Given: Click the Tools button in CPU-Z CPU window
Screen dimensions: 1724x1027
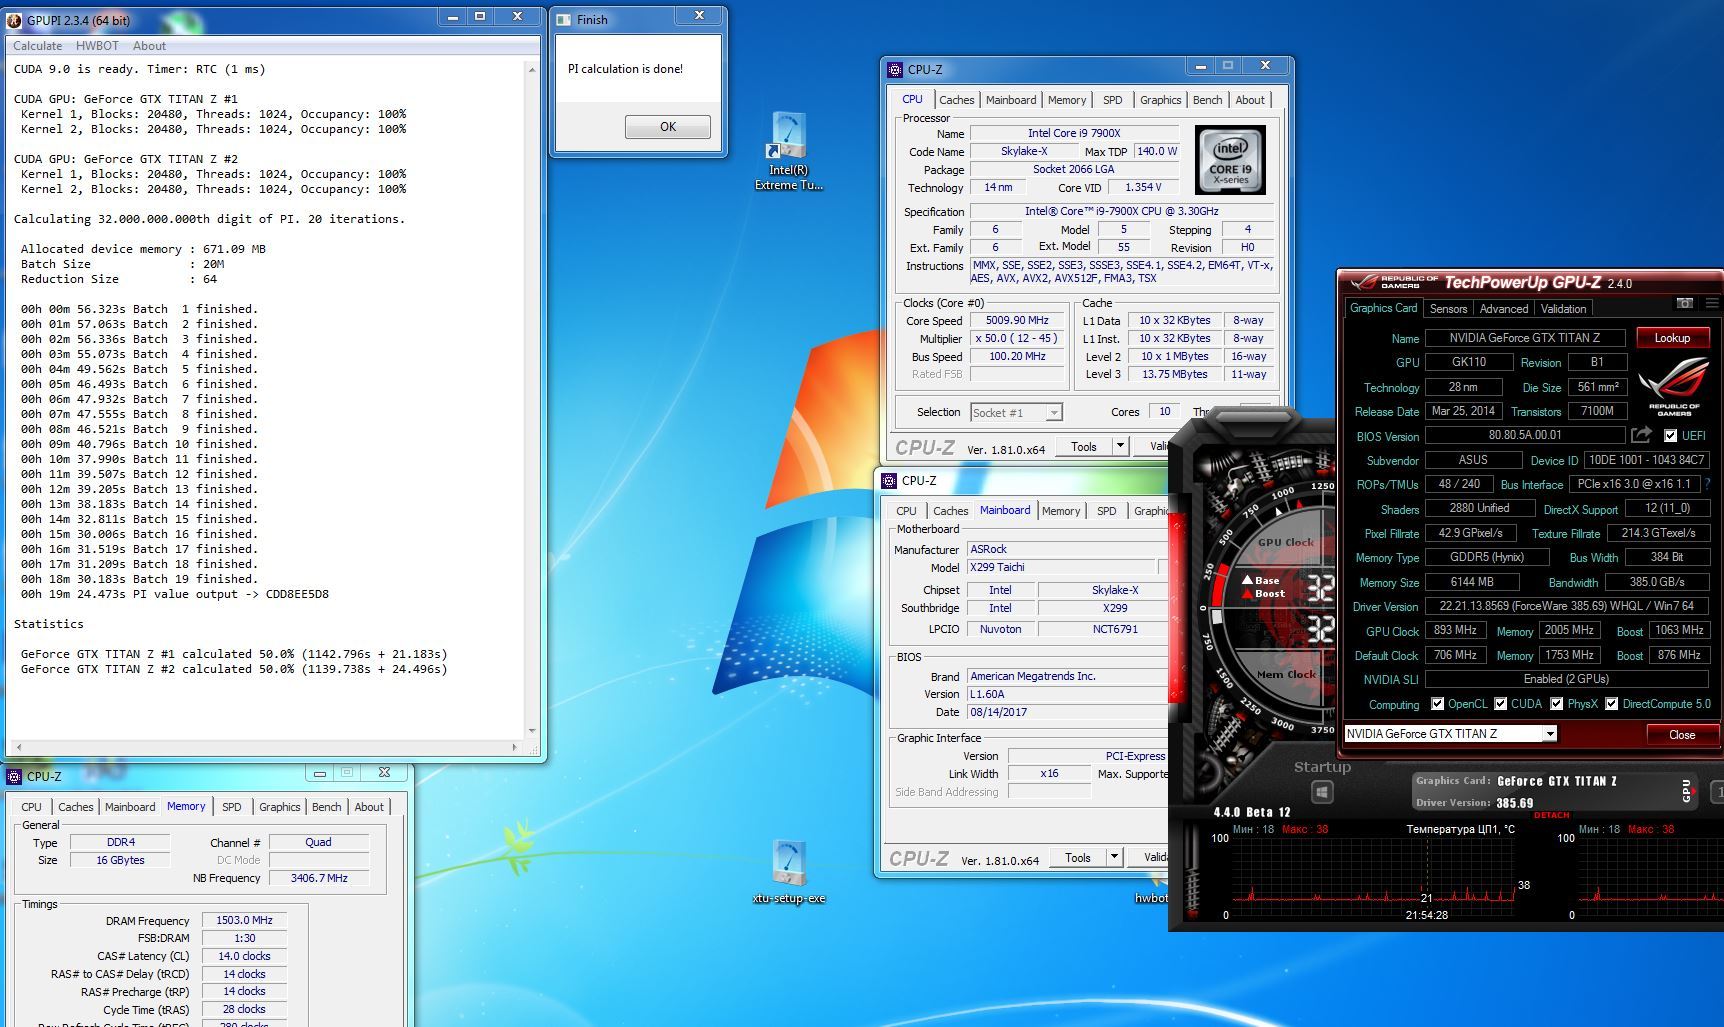Looking at the screenshot, I should click(x=1084, y=446).
